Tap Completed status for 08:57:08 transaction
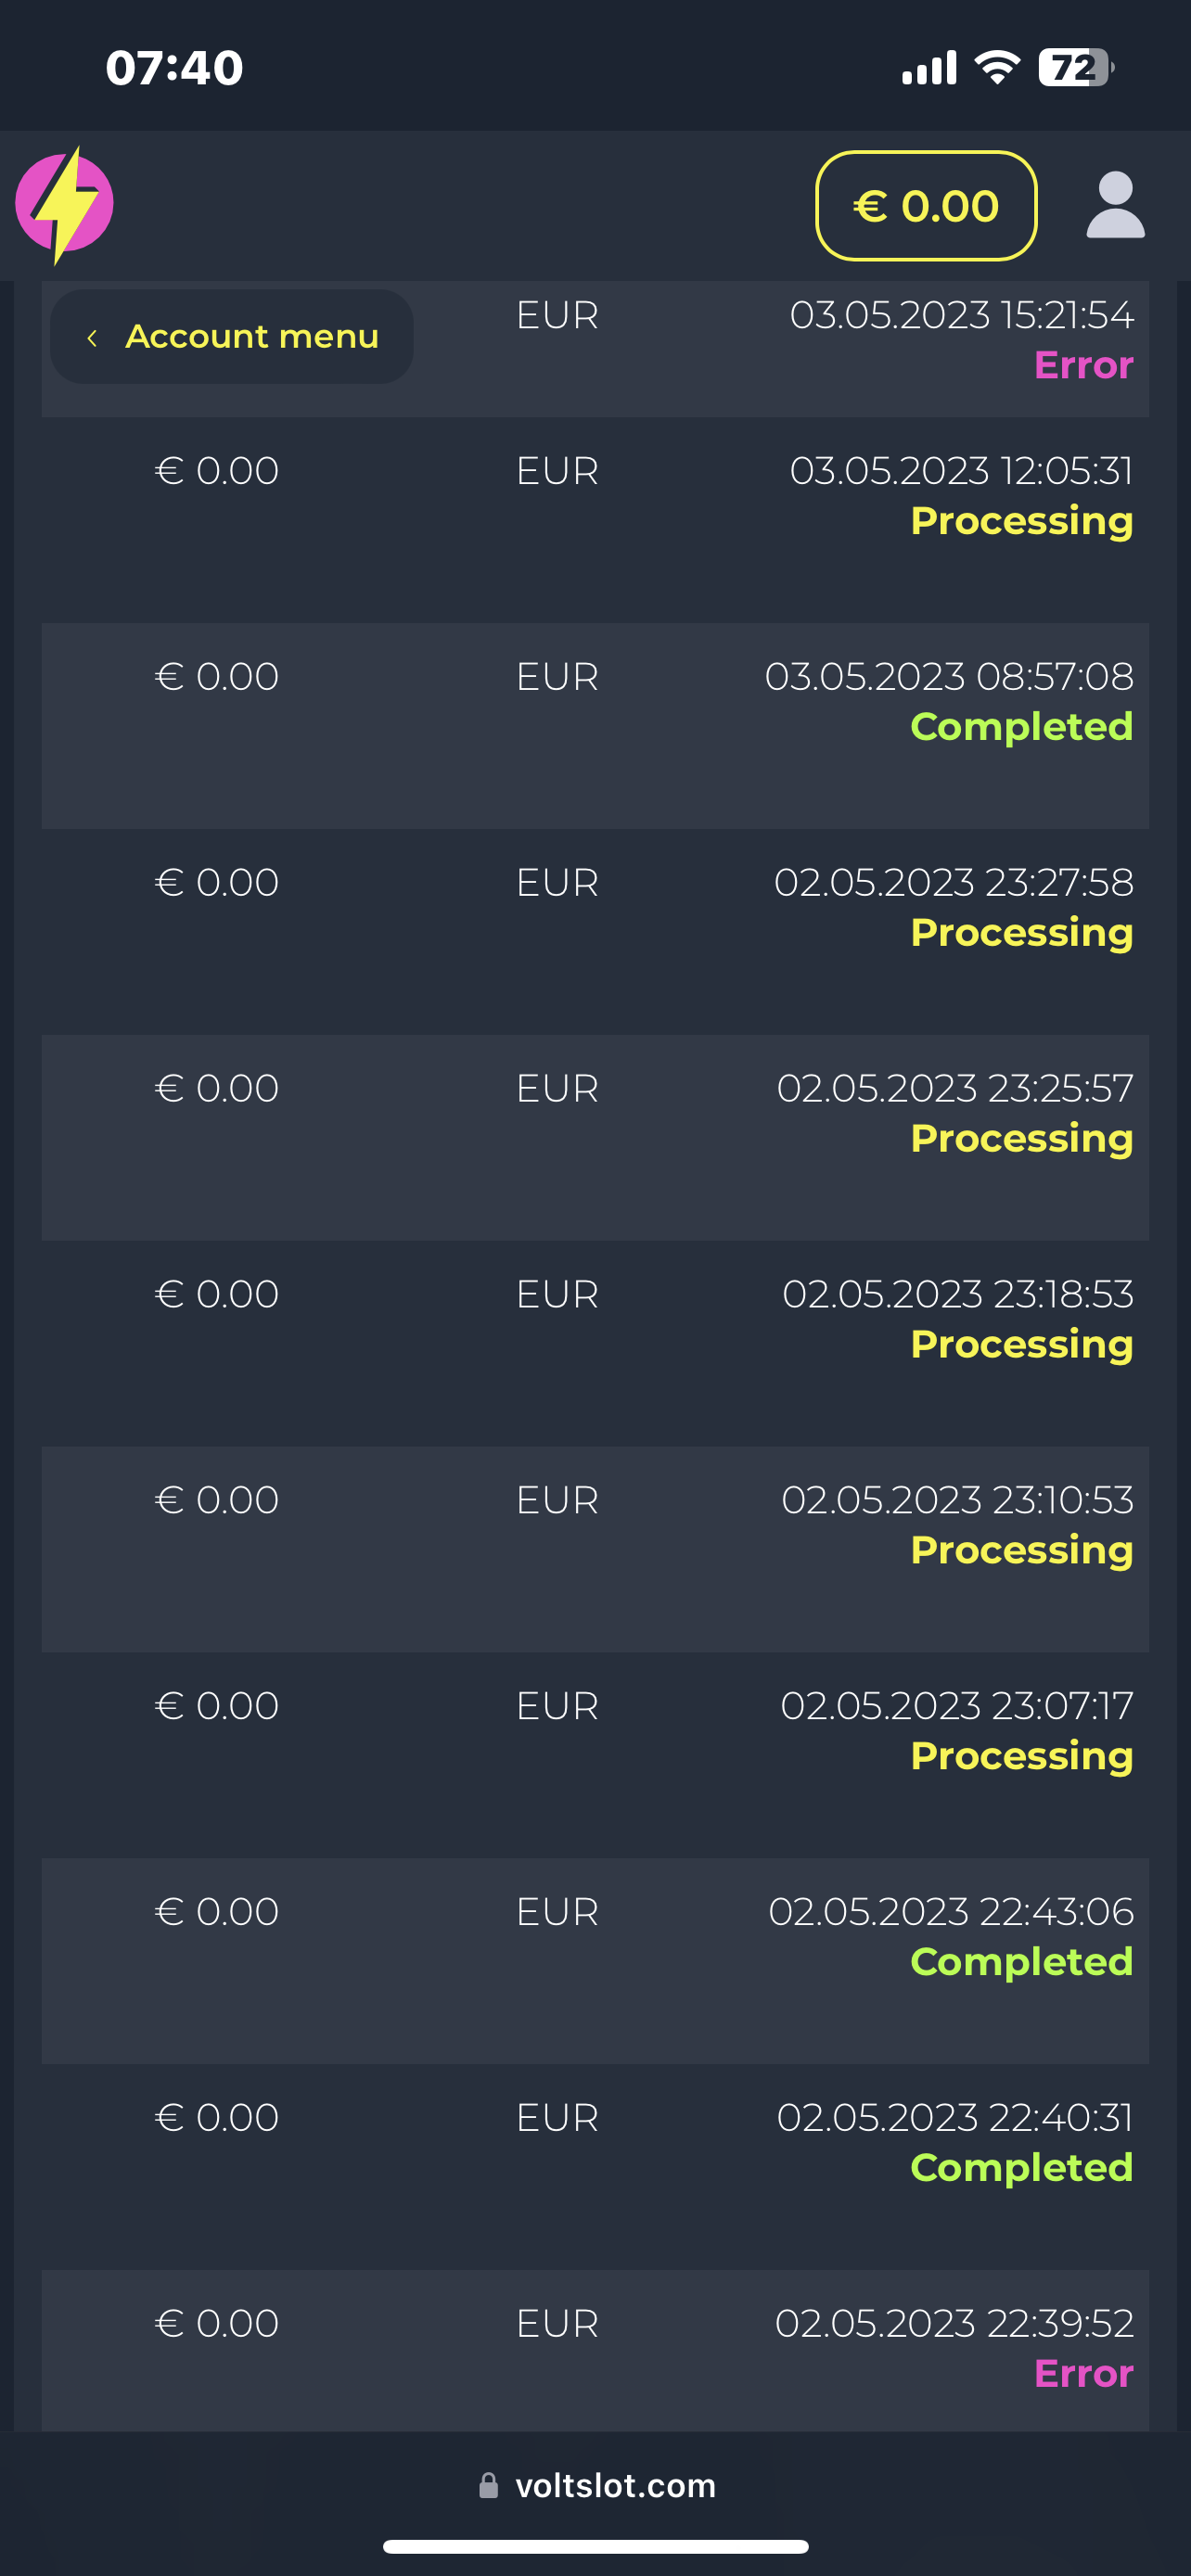The width and height of the screenshot is (1191, 2576). (1021, 727)
